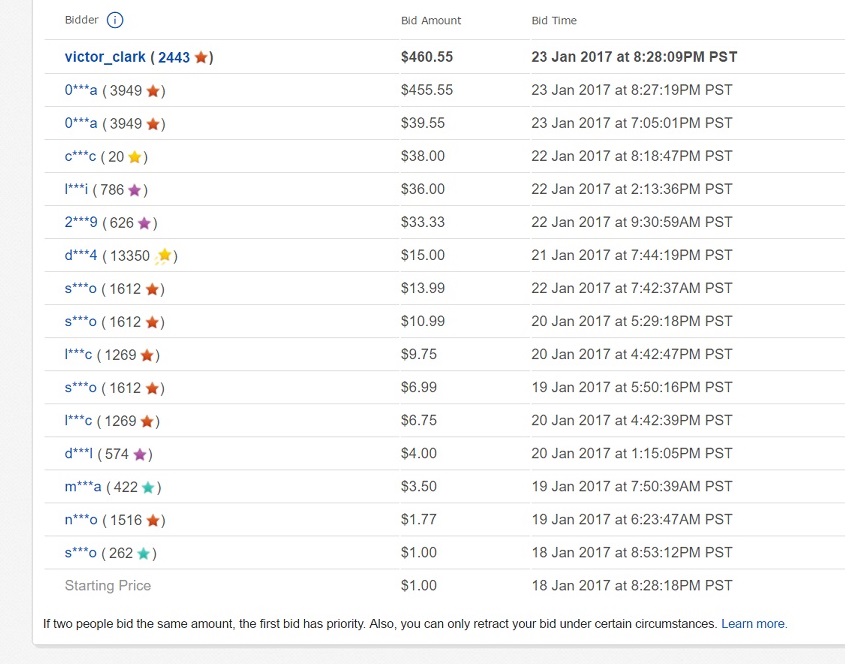Click shooting star icon beside d***4
Image resolution: width=859 pixels, height=664 pixels.
[x=163, y=256]
